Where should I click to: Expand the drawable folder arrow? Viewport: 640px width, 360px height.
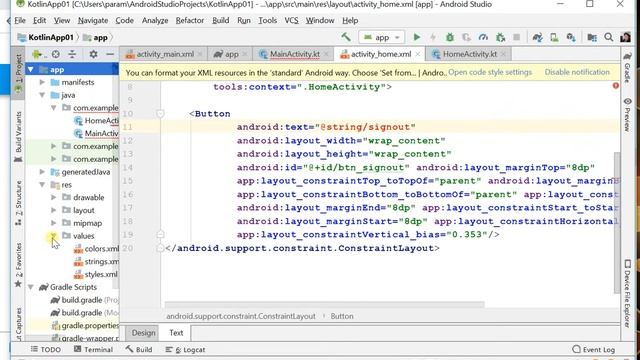53,198
